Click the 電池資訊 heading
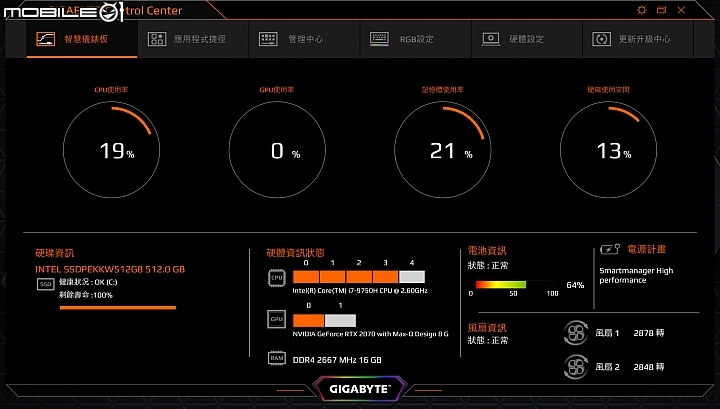The image size is (720, 409). click(487, 251)
